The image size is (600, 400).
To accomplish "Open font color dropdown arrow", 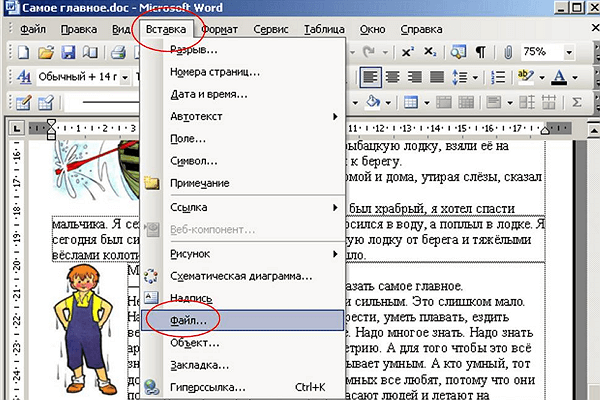I will pos(575,78).
